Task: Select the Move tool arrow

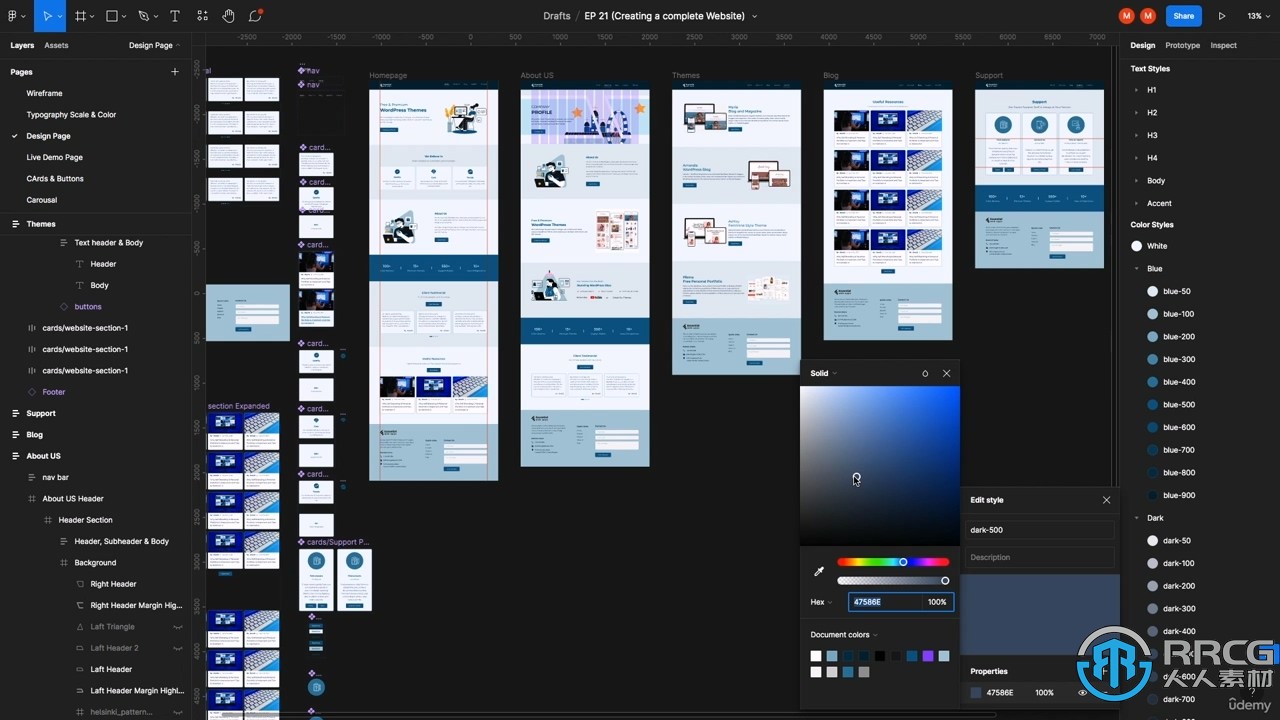Action: [x=47, y=16]
